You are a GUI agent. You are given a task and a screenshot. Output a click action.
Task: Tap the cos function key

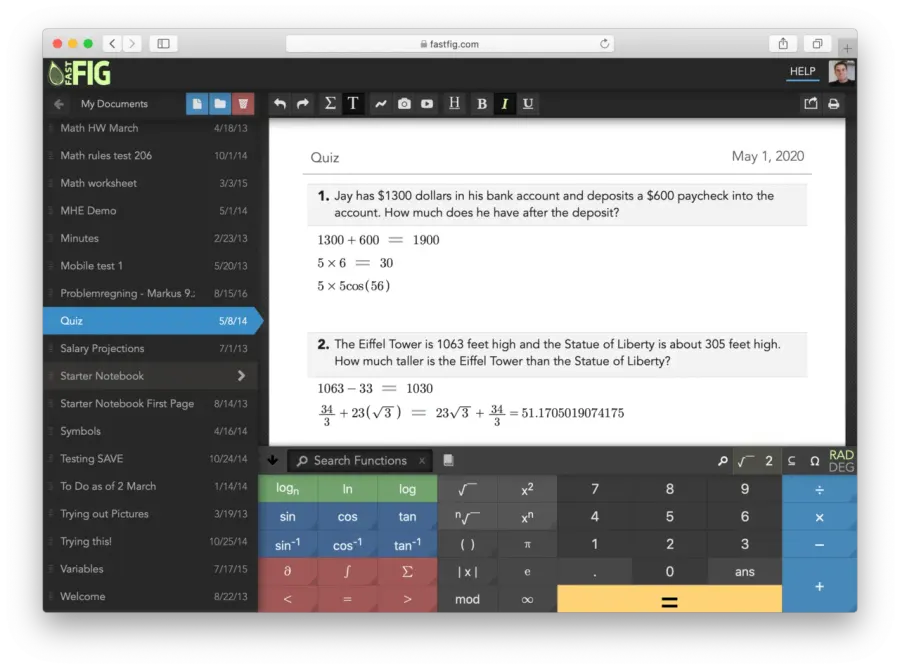347,516
